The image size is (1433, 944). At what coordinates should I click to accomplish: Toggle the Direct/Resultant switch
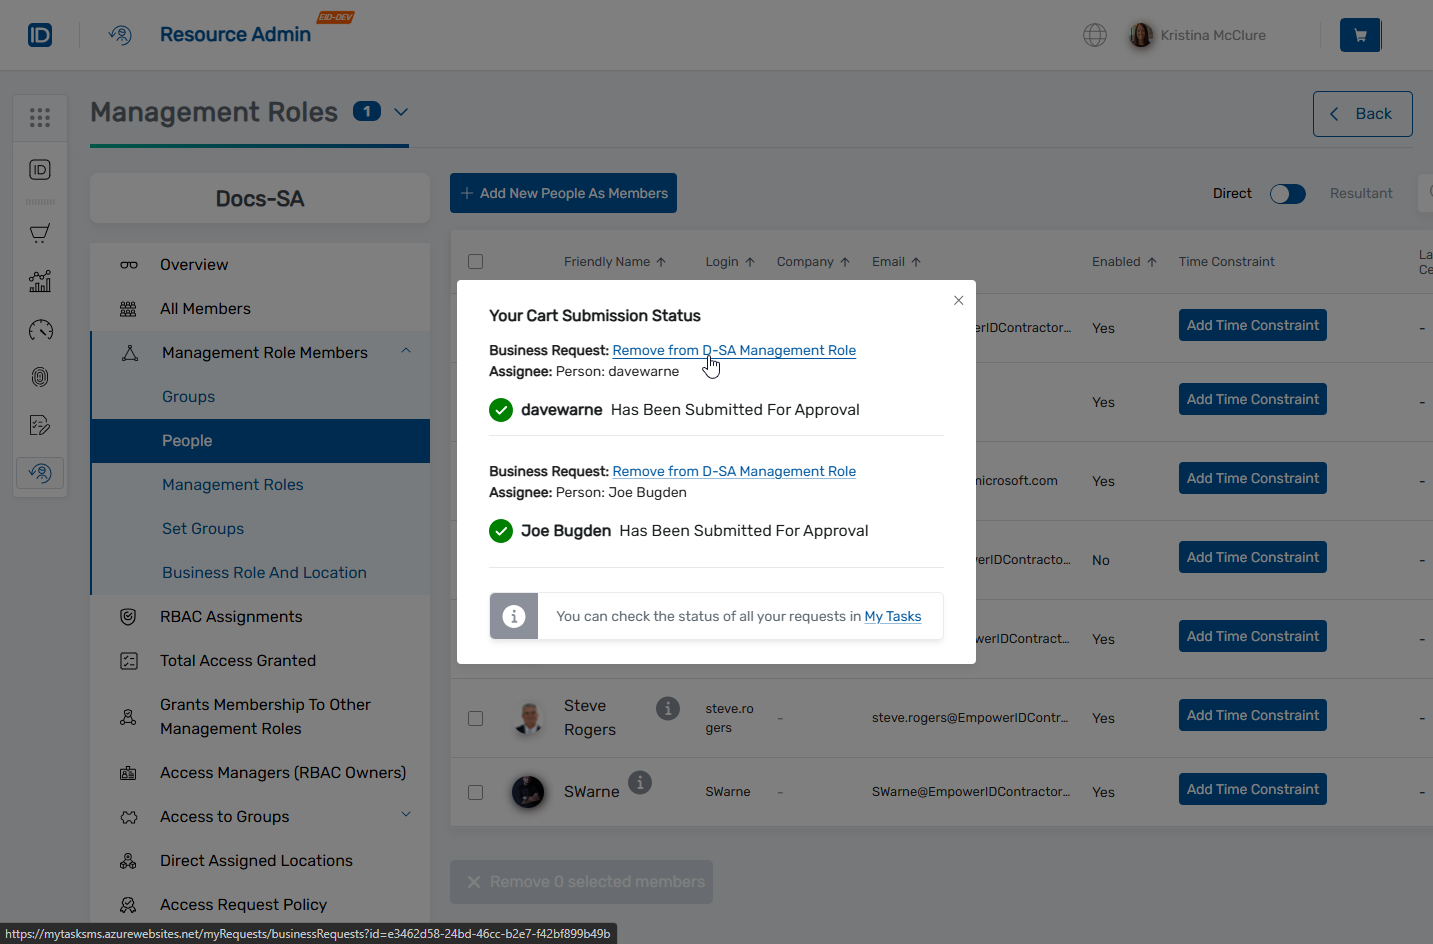pyautogui.click(x=1287, y=194)
